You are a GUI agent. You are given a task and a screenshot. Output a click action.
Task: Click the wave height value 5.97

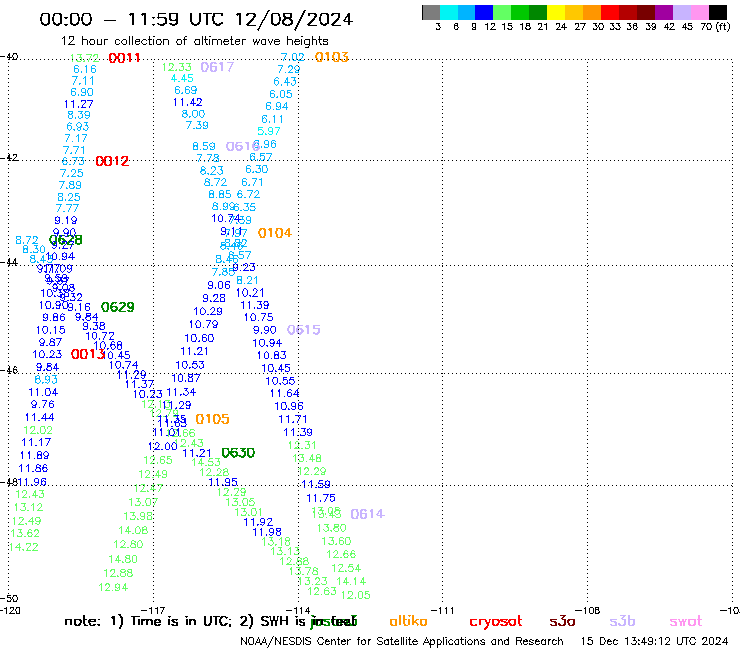tap(269, 131)
